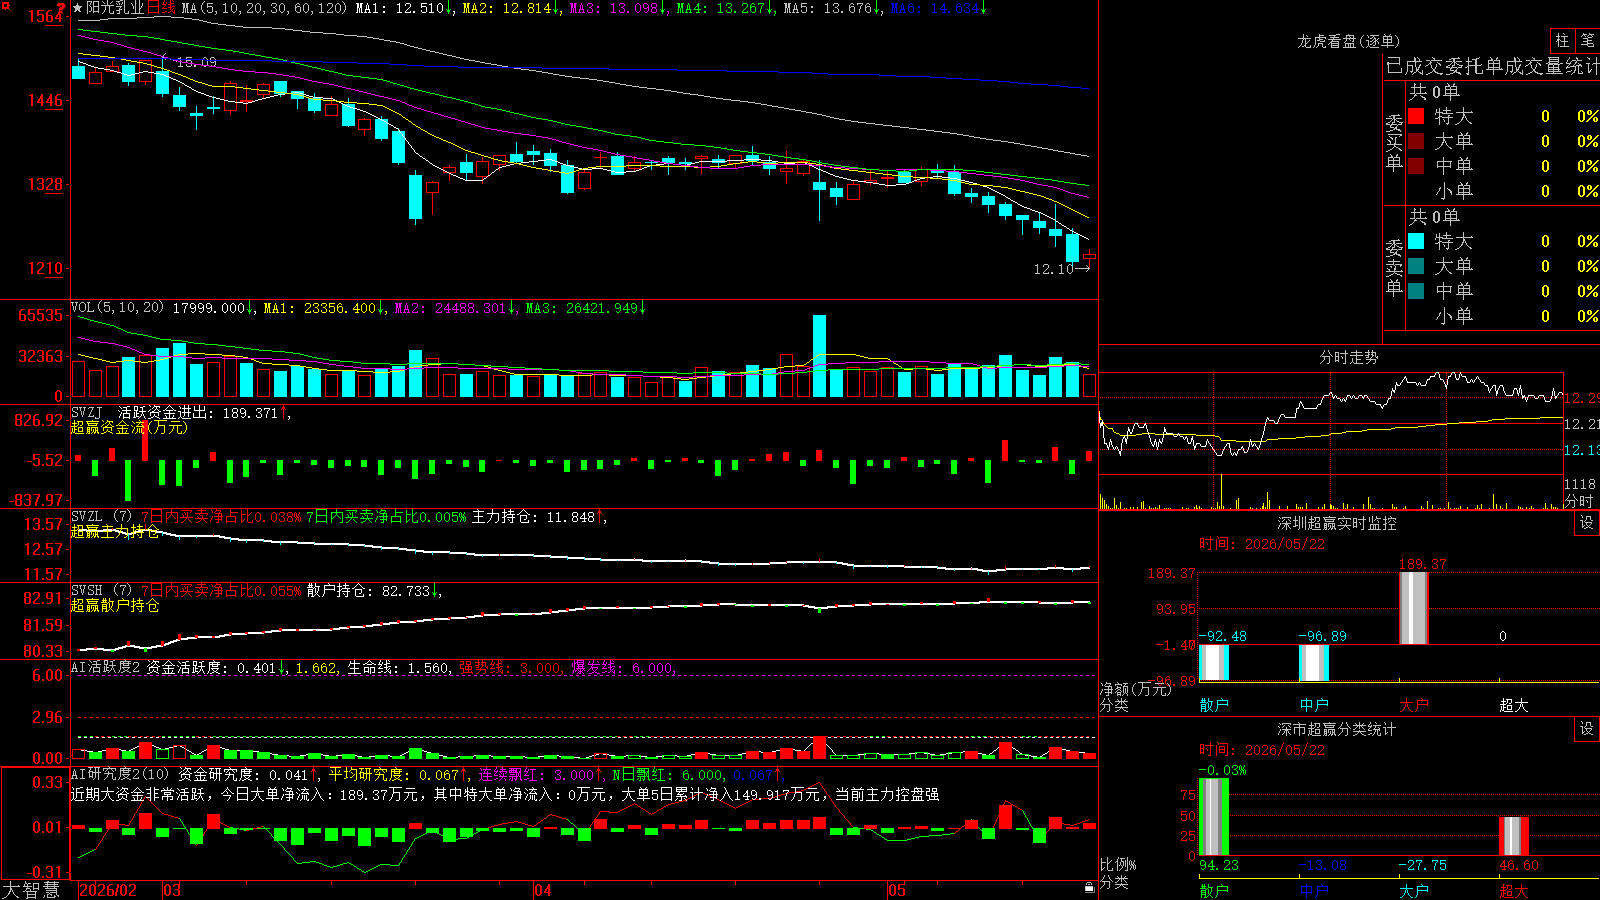Viewport: 1600px width, 900px height.
Task: Click the small red square icon in the top-left corner
Action: click(x=4, y=4)
